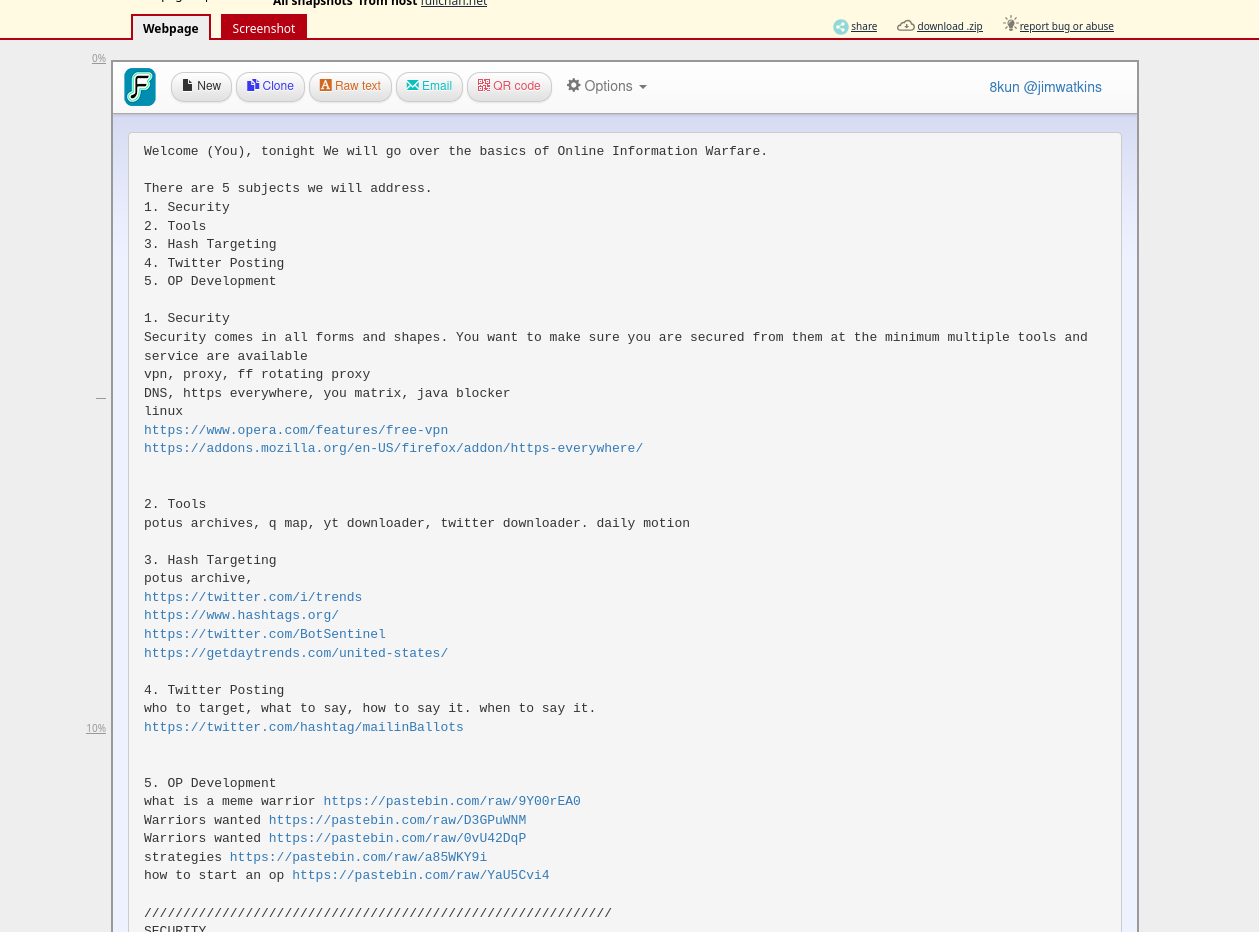Click the 'DNS, https everywhere' line
The width and height of the screenshot is (1259, 932).
point(327,394)
